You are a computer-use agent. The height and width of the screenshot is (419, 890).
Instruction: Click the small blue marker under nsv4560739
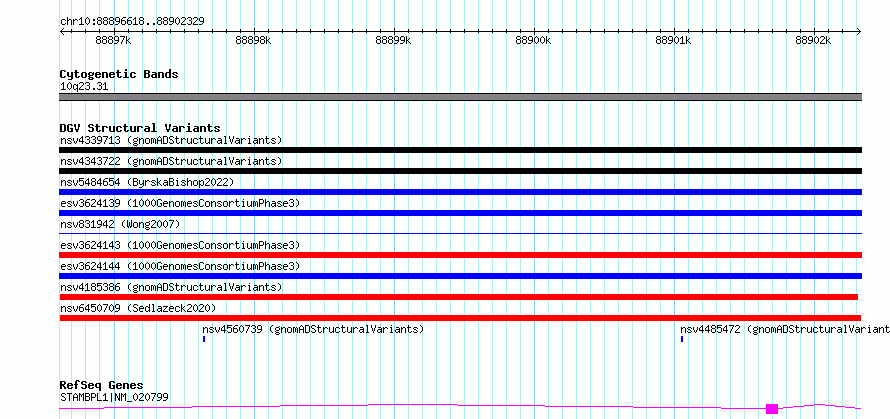click(204, 339)
